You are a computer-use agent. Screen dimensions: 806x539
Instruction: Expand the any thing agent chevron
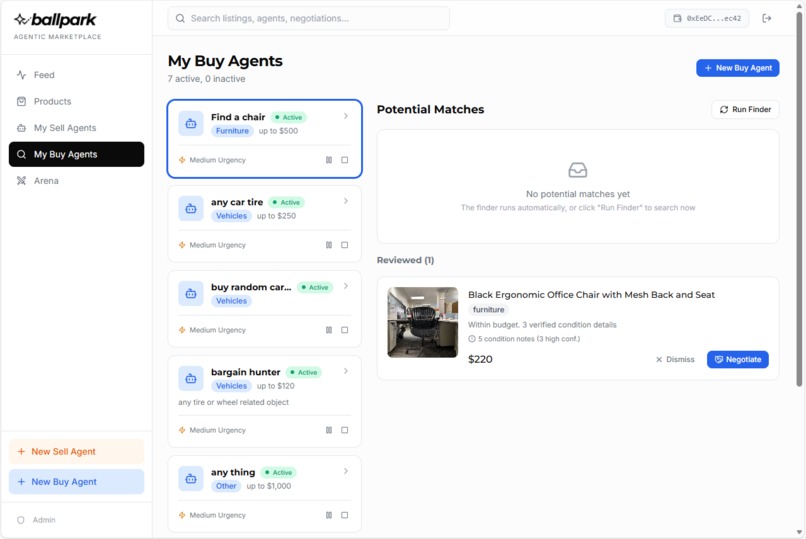point(346,471)
